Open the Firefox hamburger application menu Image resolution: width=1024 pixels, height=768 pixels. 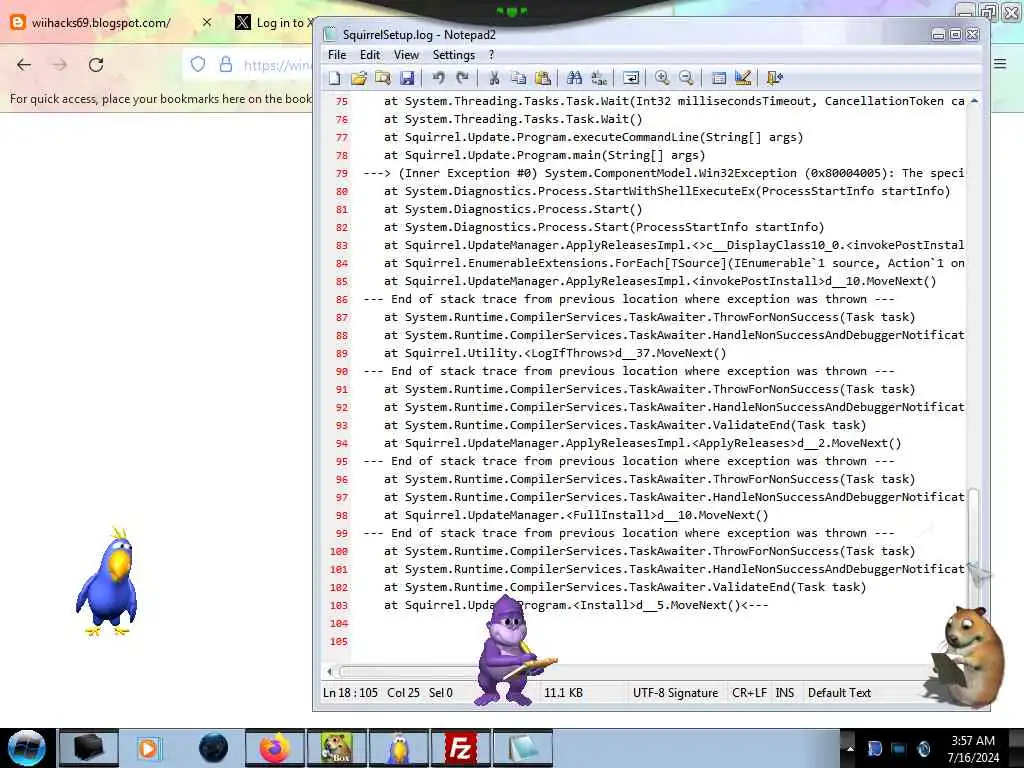point(1000,64)
